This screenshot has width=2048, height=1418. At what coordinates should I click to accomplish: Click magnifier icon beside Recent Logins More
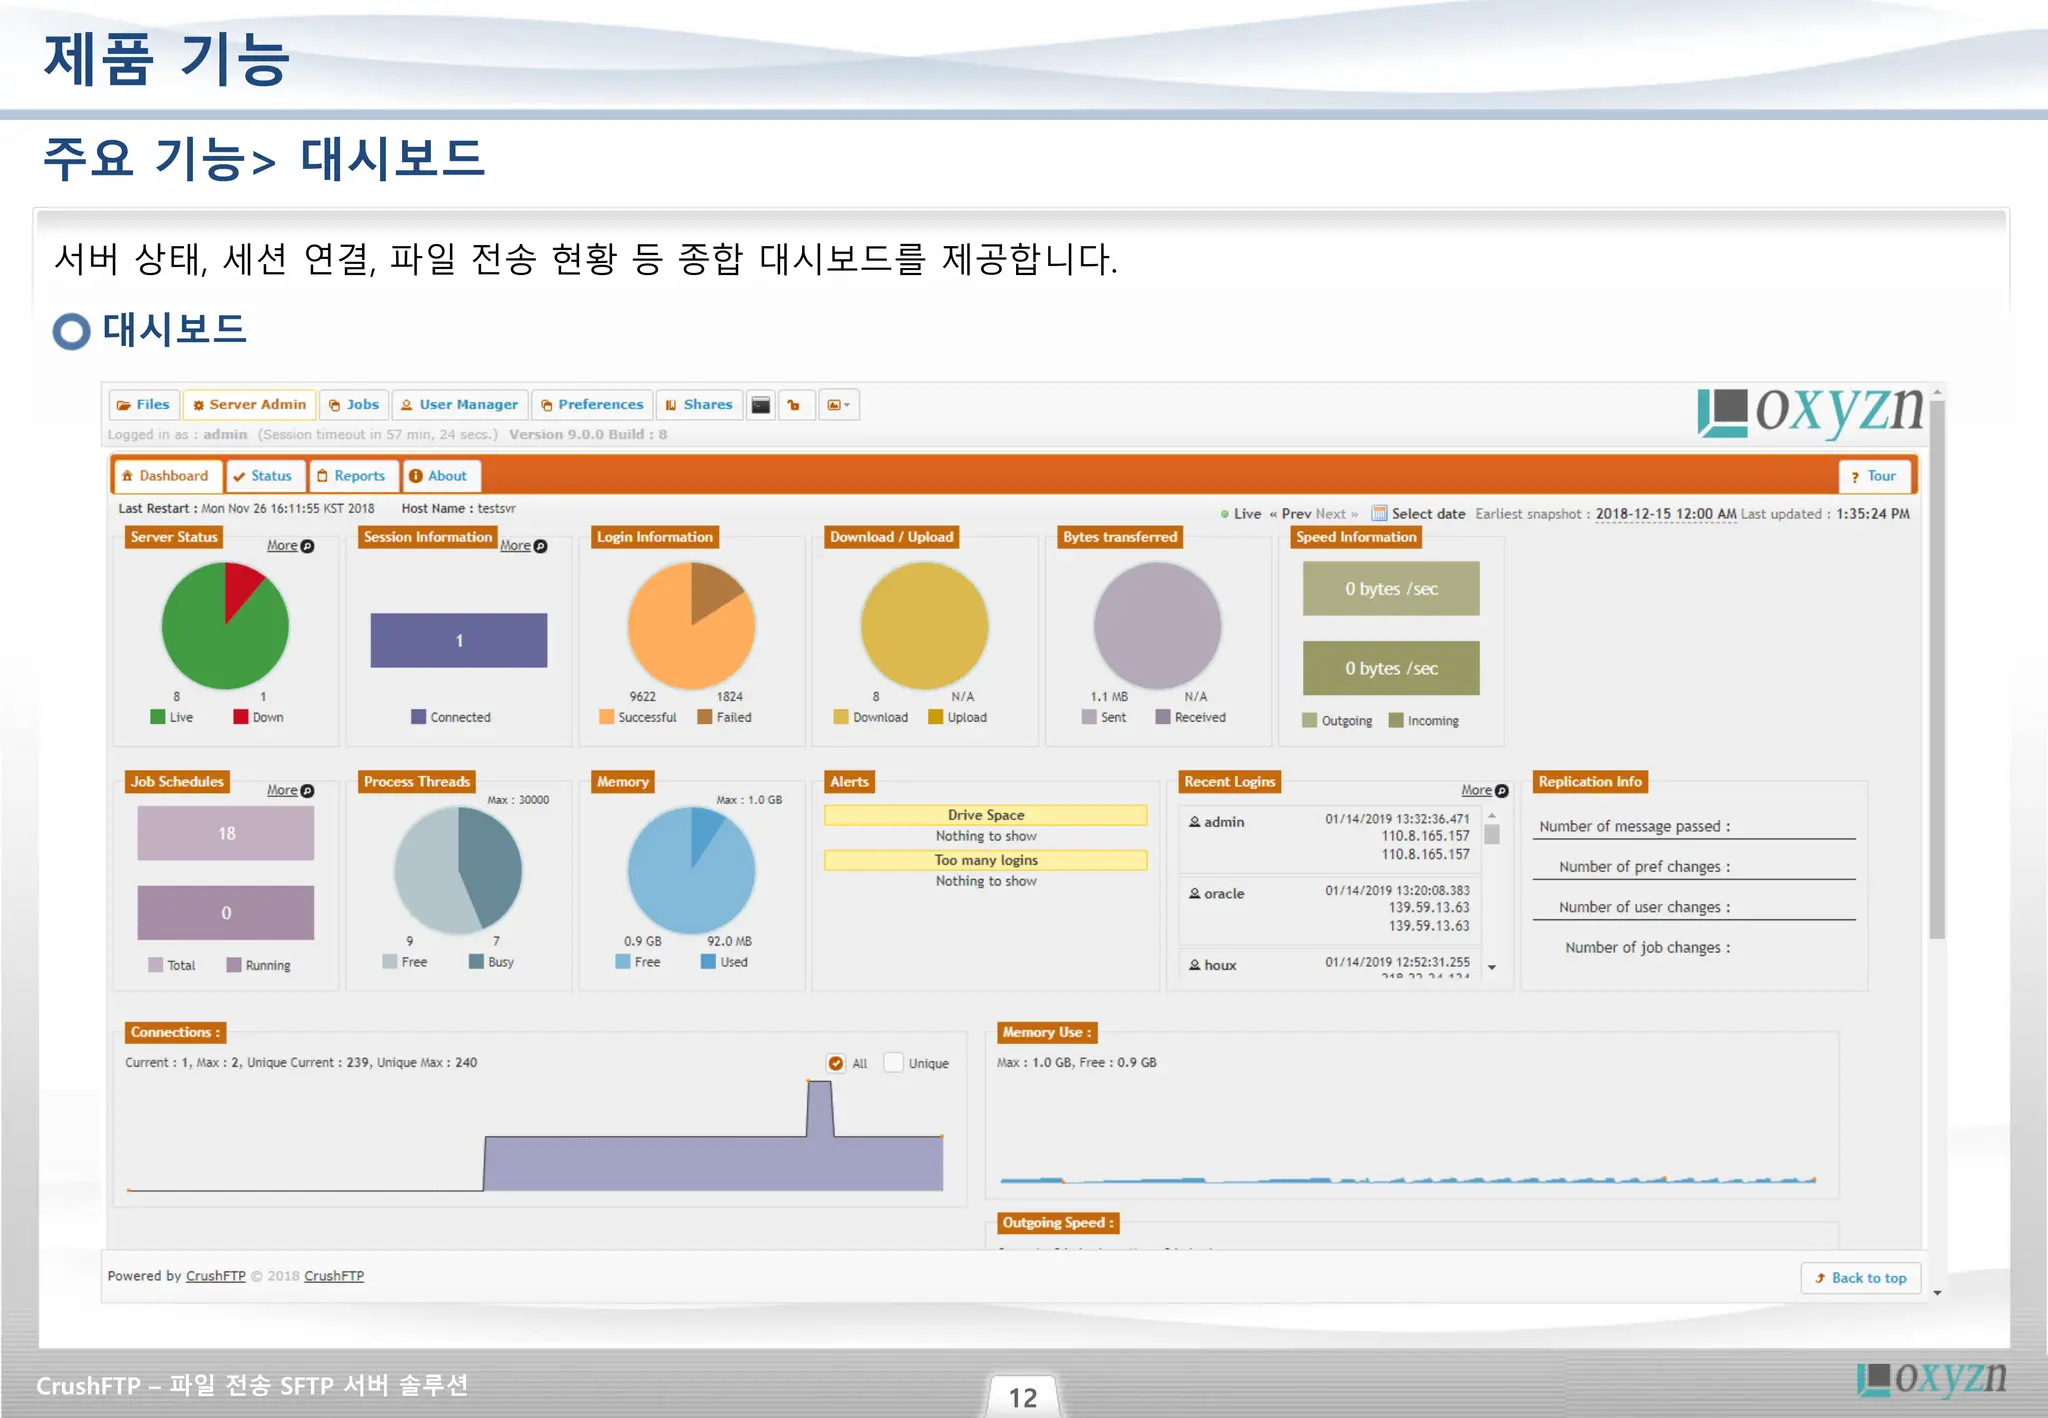[1502, 791]
